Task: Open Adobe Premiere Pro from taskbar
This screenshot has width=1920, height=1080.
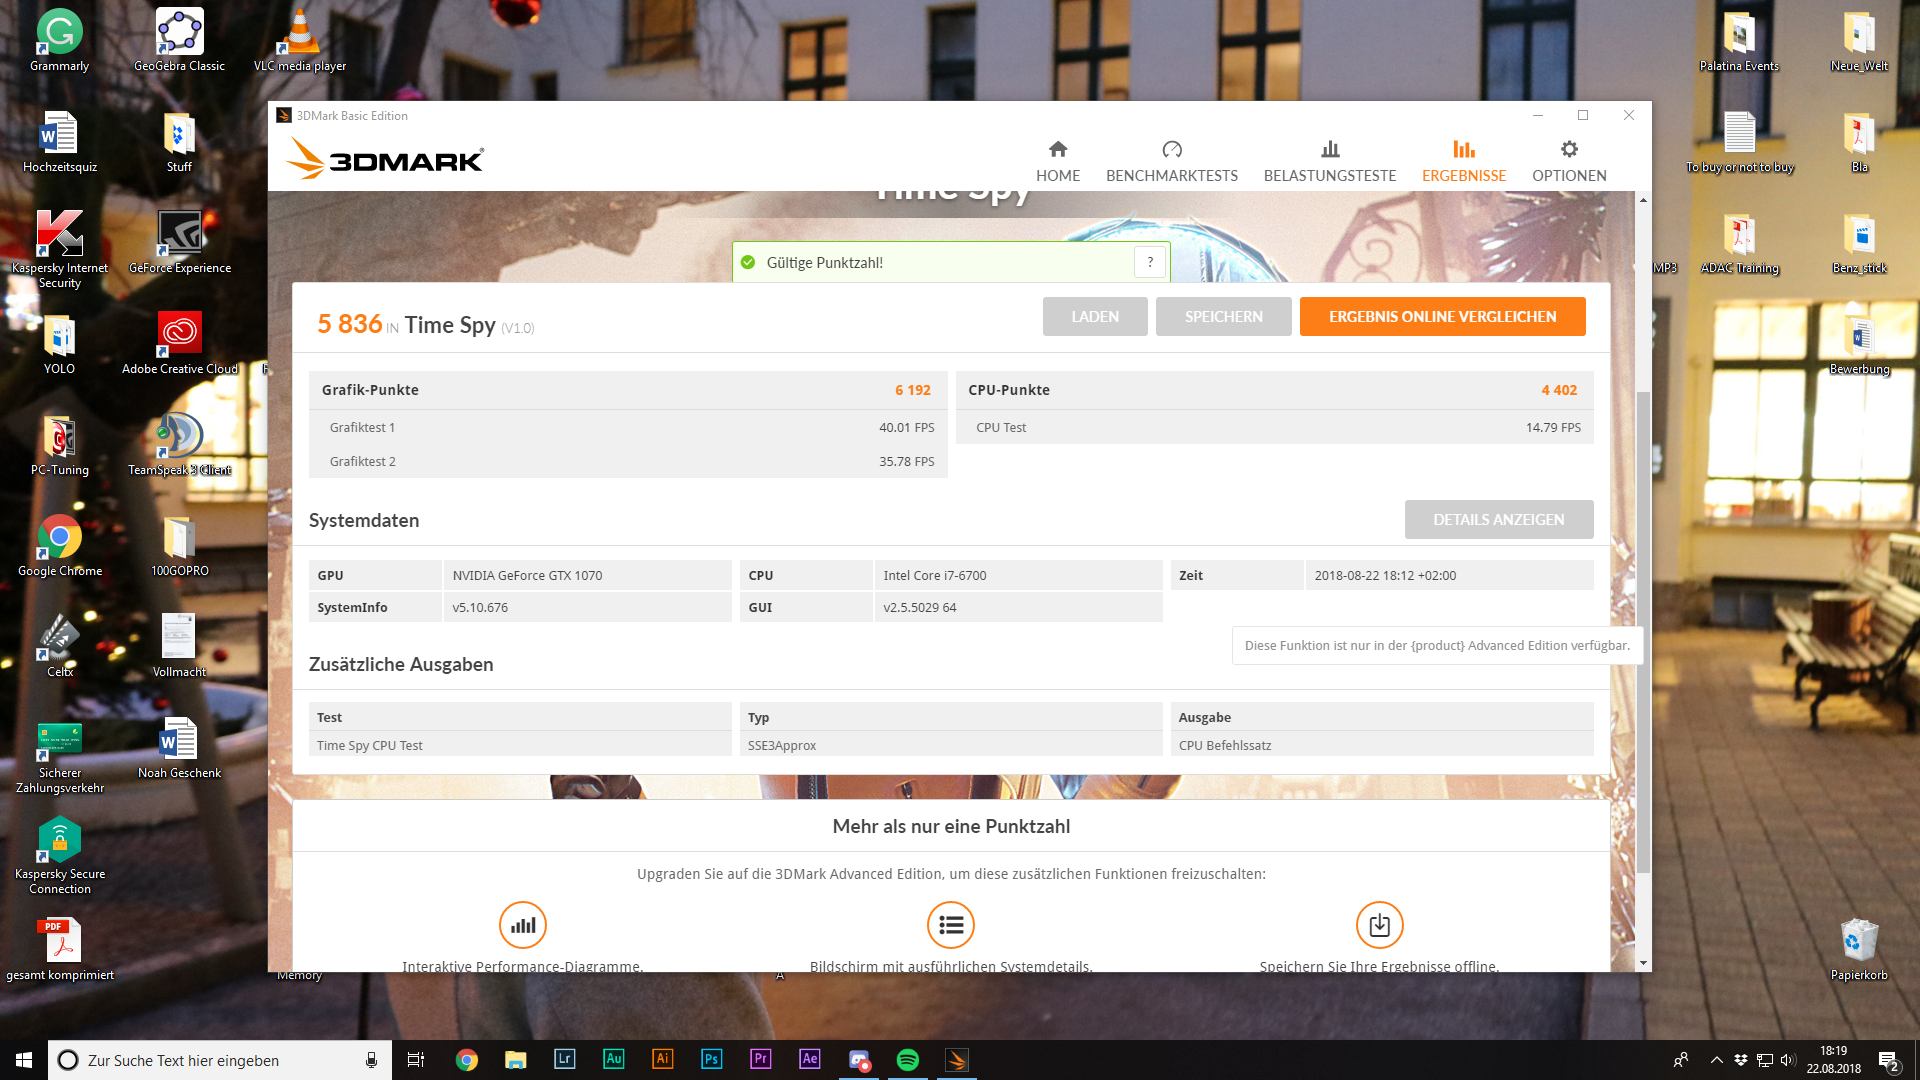Action: (x=760, y=1060)
